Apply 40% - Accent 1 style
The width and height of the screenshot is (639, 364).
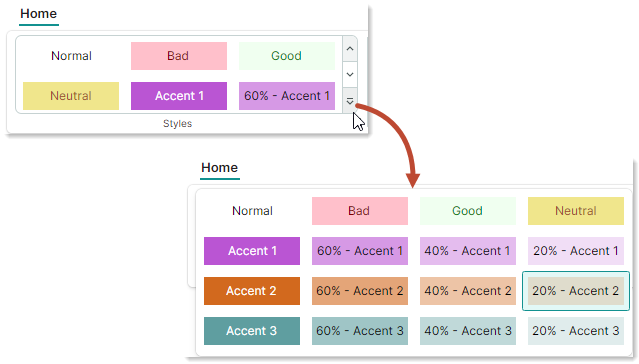pyautogui.click(x=467, y=251)
